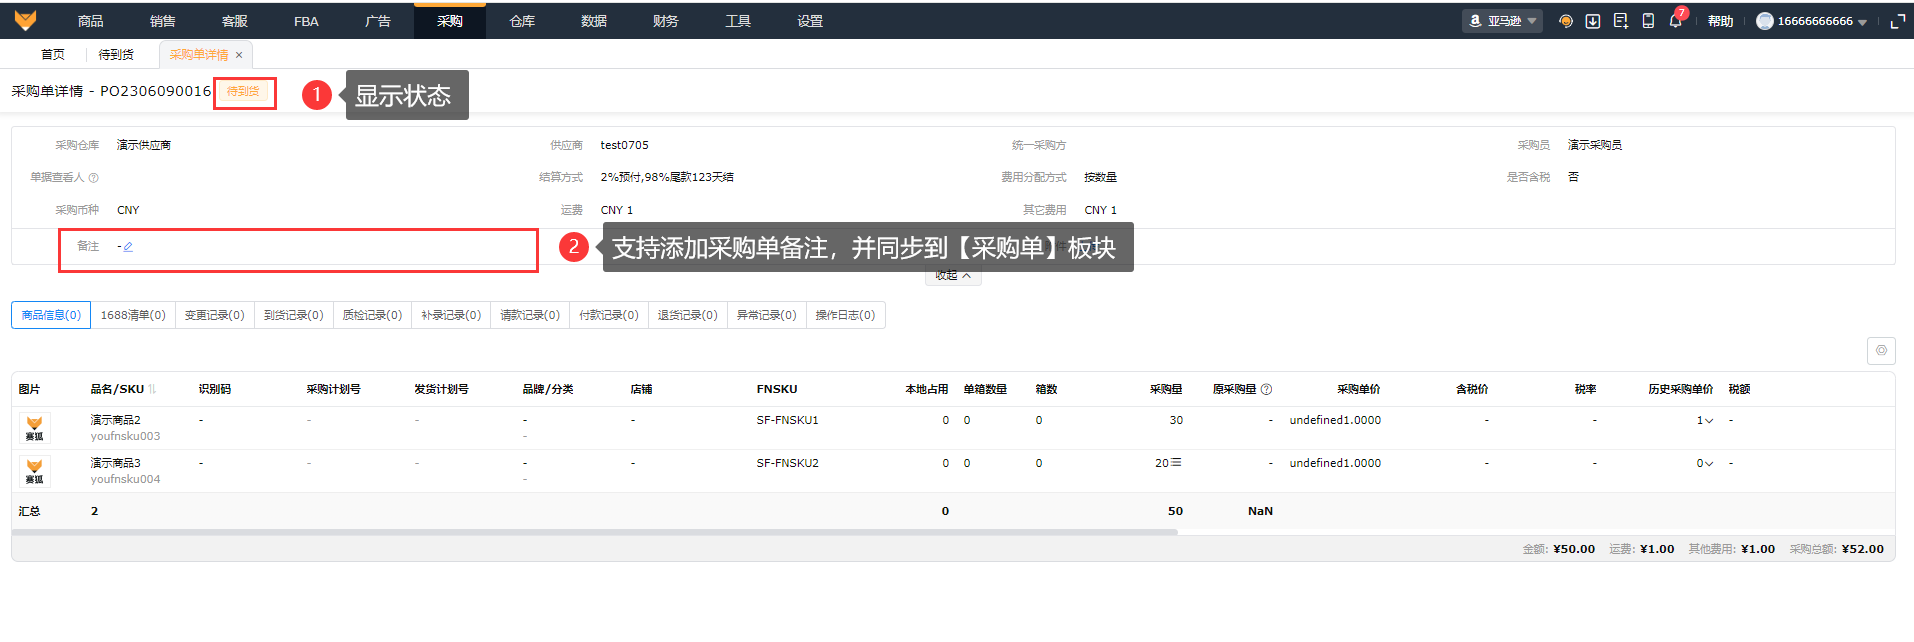Click the help icon beside 原采购量
This screenshot has height=642, width=1914.
point(1266,390)
